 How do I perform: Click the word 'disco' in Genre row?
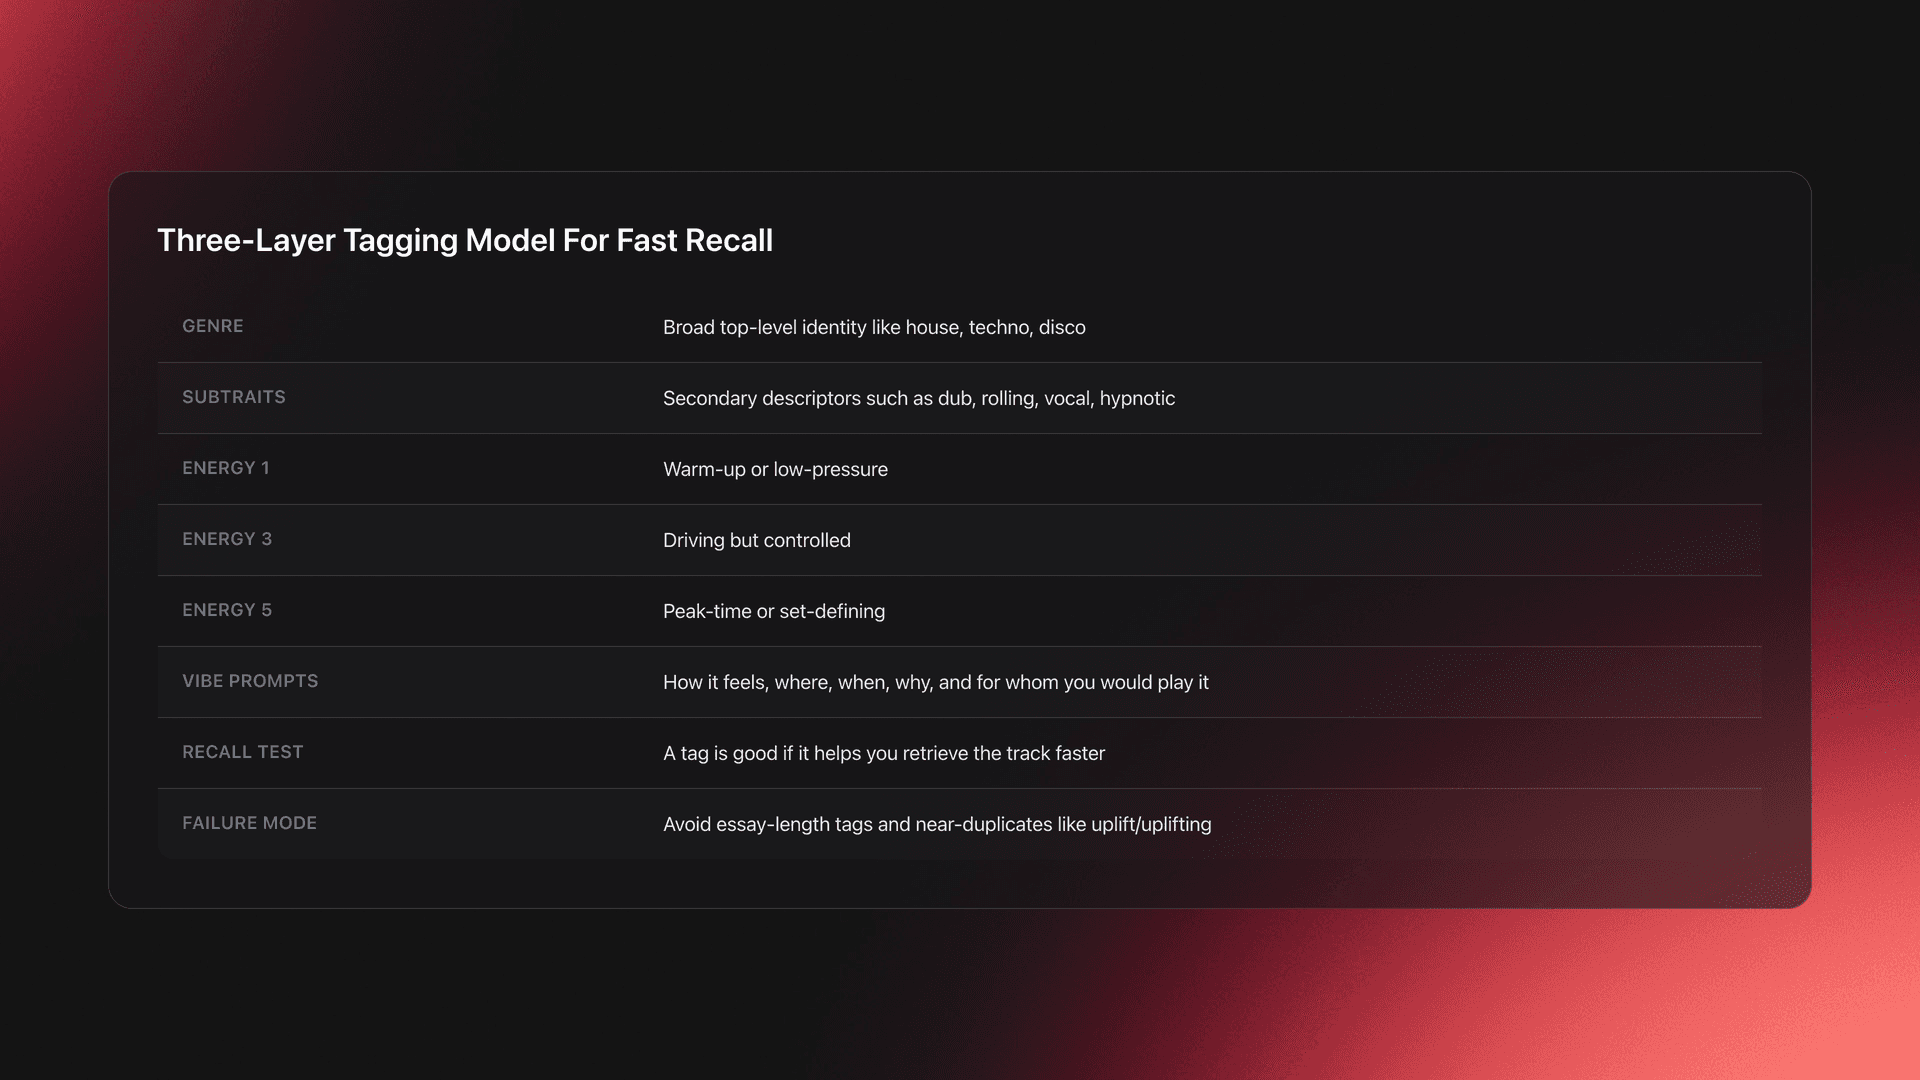(x=1061, y=327)
